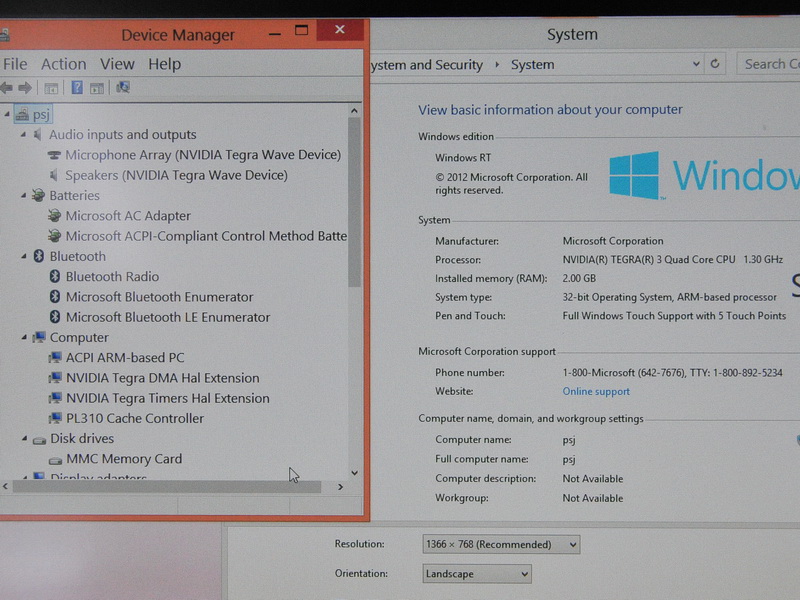Image resolution: width=800 pixels, height=600 pixels.
Task: Select Microsoft Bluetooth Enumerator
Action: pyautogui.click(x=159, y=297)
